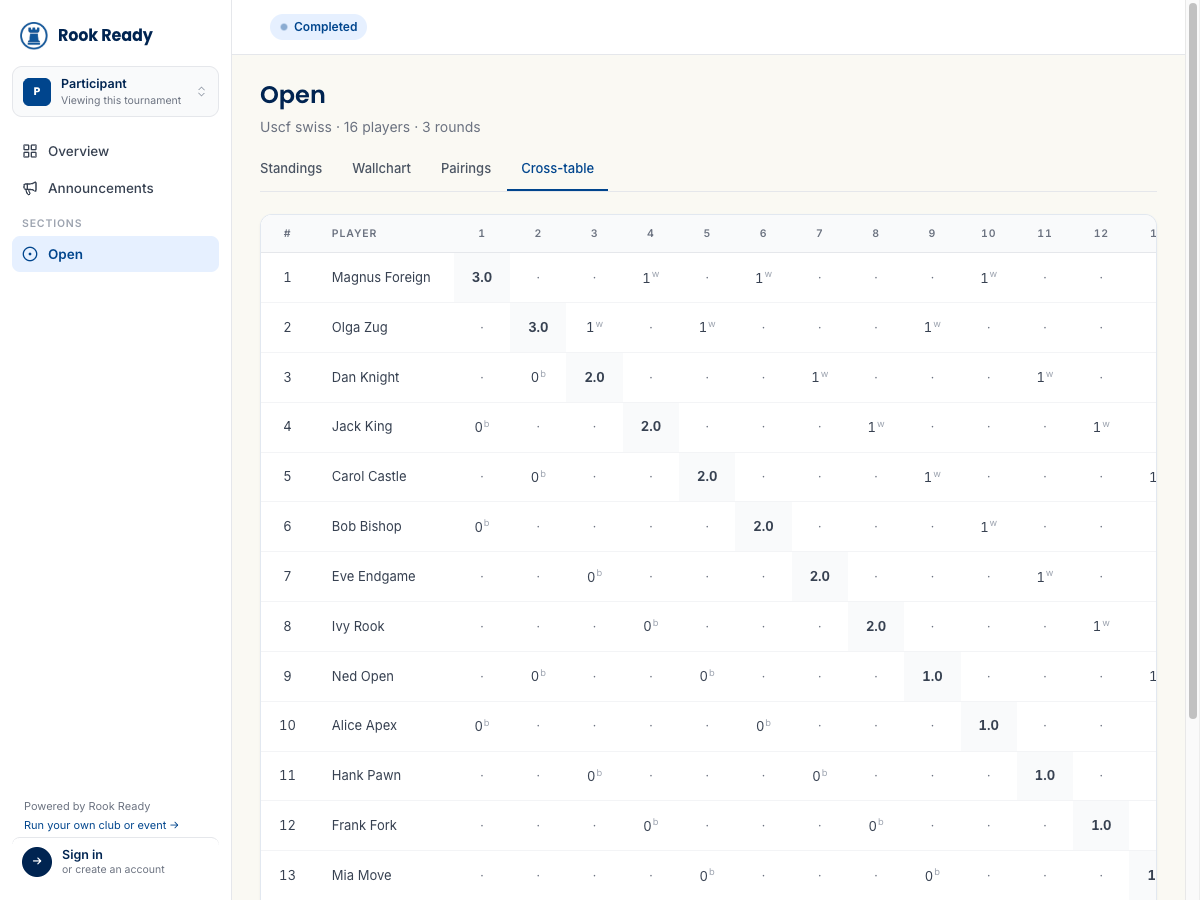Click the Rook Ready logo icon

tap(34, 36)
